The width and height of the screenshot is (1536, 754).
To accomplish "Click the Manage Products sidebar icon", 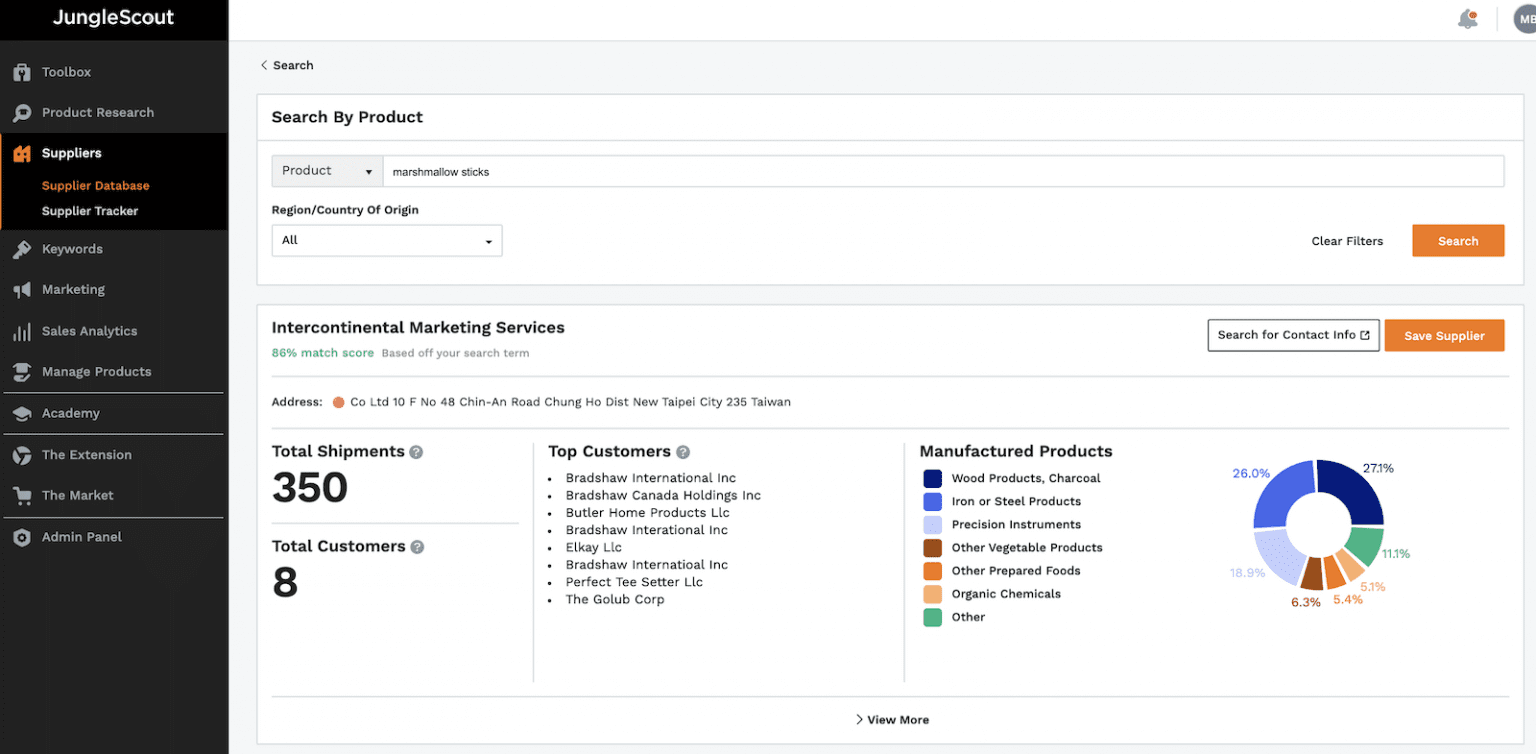I will (x=22, y=371).
